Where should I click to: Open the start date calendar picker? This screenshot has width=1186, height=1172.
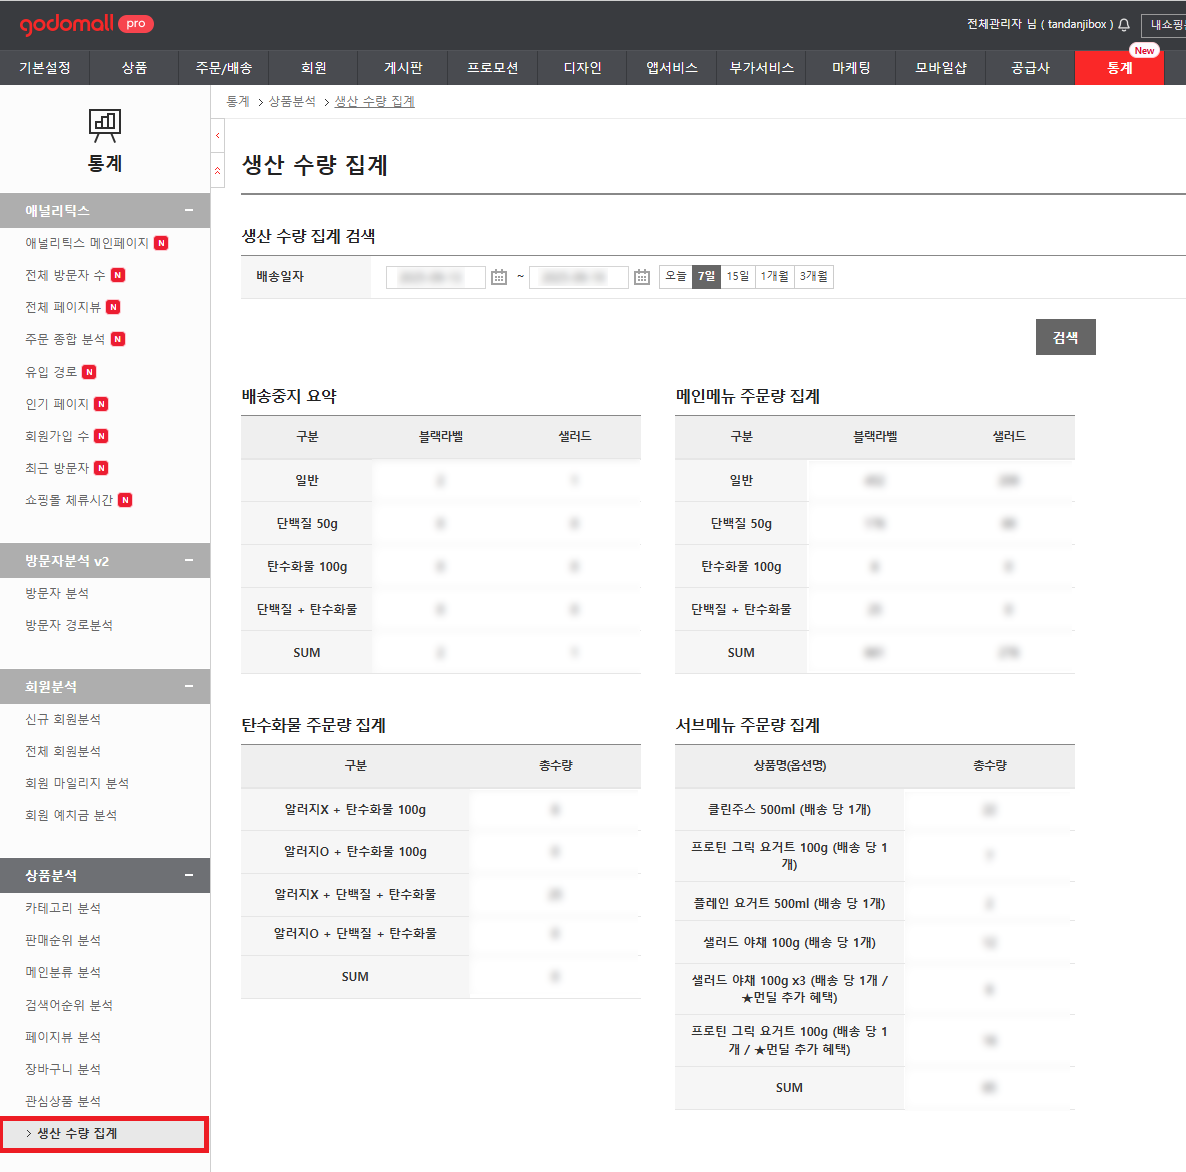499,277
